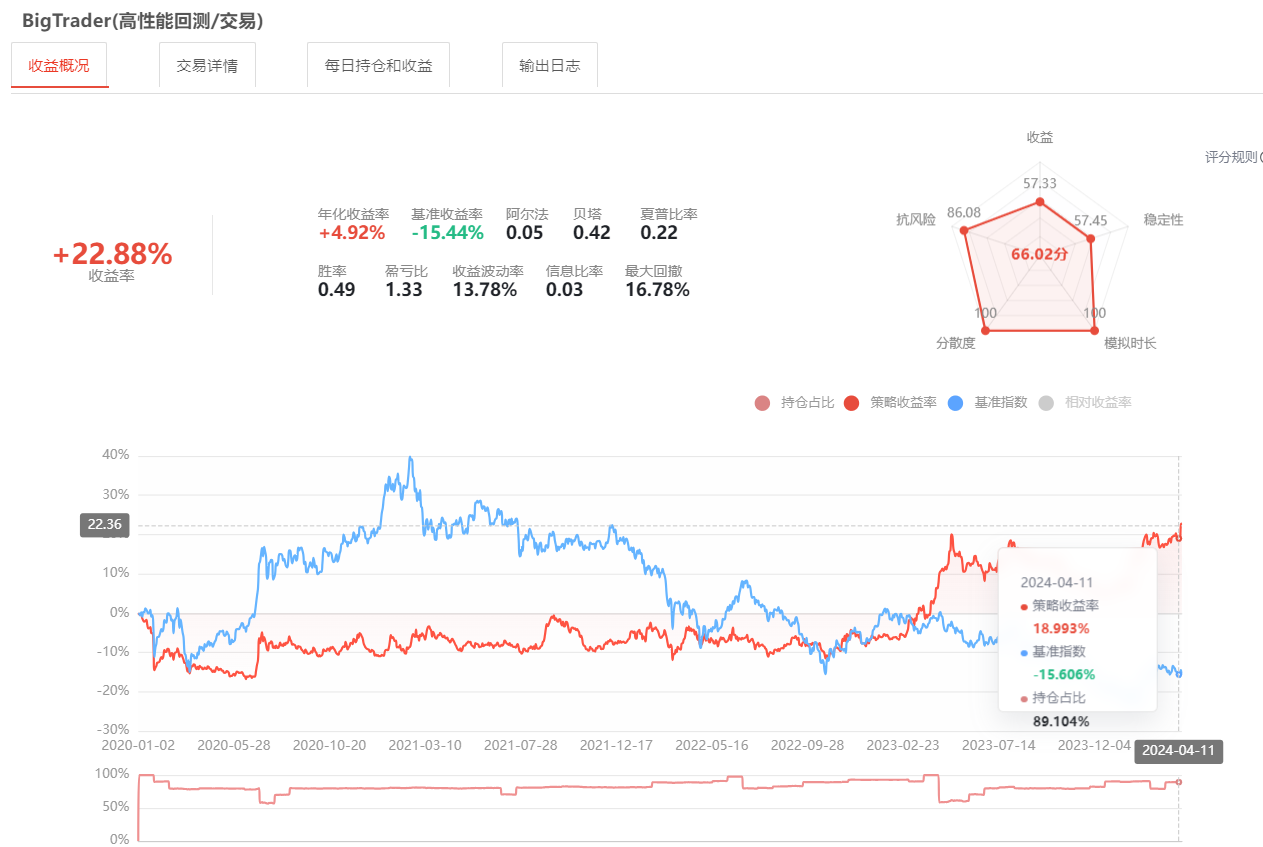1263x847 pixels.
Task: Toggle the 持仓占比 legend series
Action: (x=795, y=402)
